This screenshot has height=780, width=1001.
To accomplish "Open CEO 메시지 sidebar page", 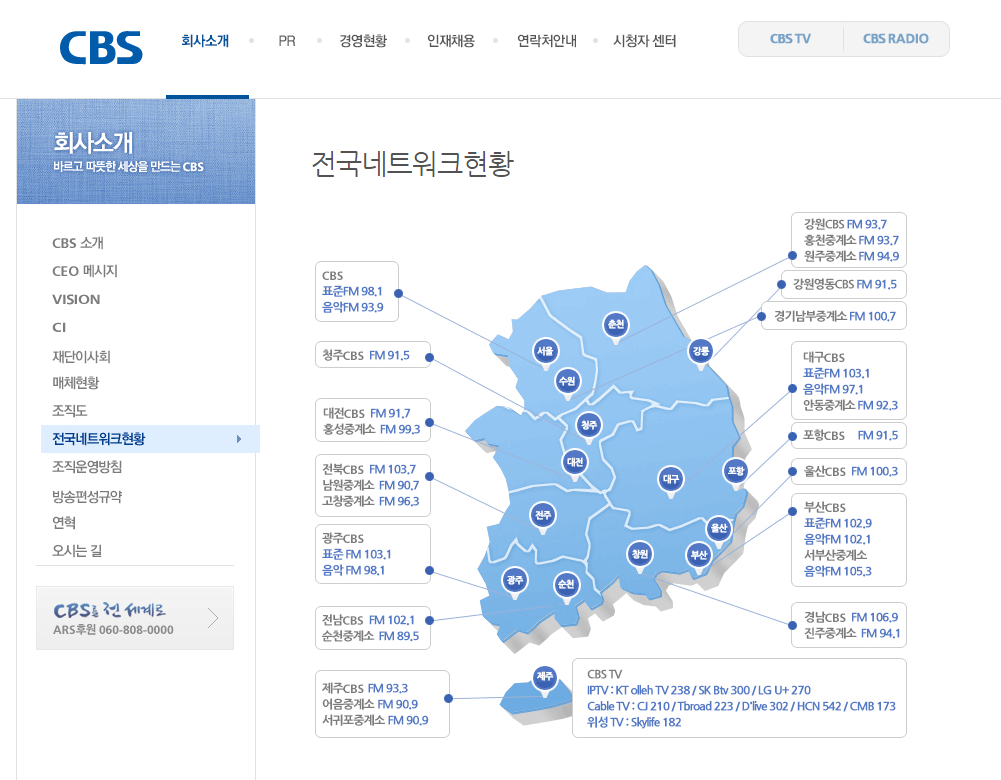I will (x=85, y=271).
